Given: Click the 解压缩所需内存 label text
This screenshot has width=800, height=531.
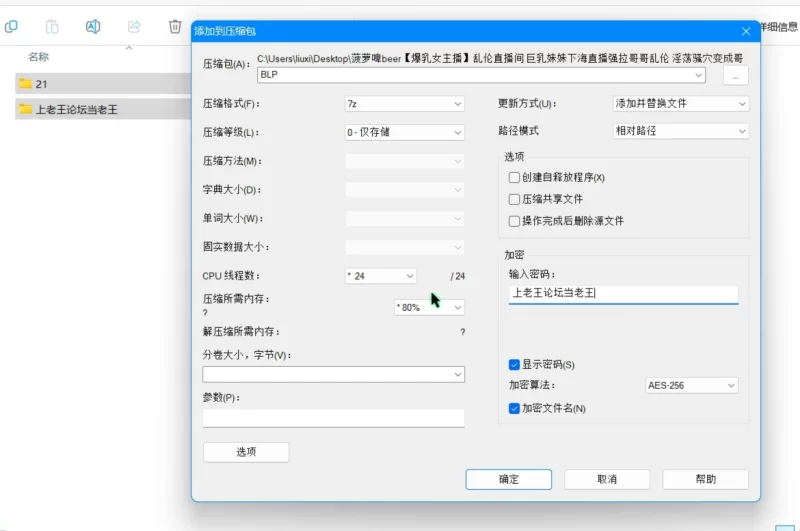Looking at the screenshot, I should [x=241, y=332].
